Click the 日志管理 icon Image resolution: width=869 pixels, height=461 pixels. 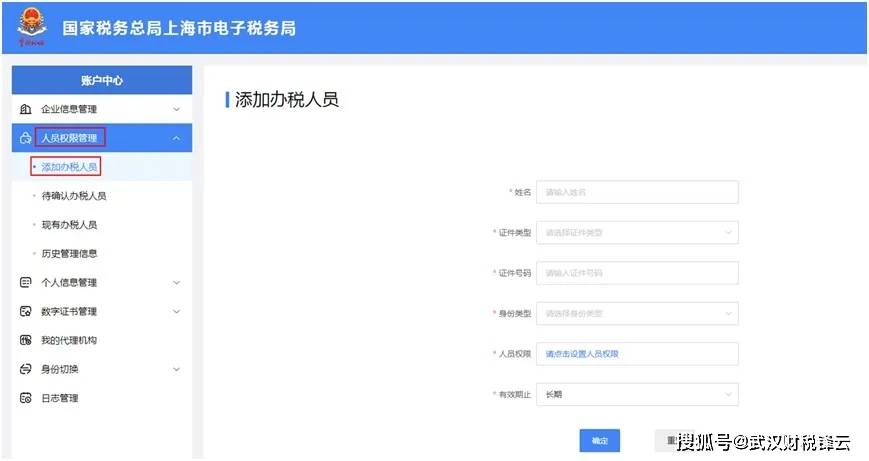click(25, 398)
